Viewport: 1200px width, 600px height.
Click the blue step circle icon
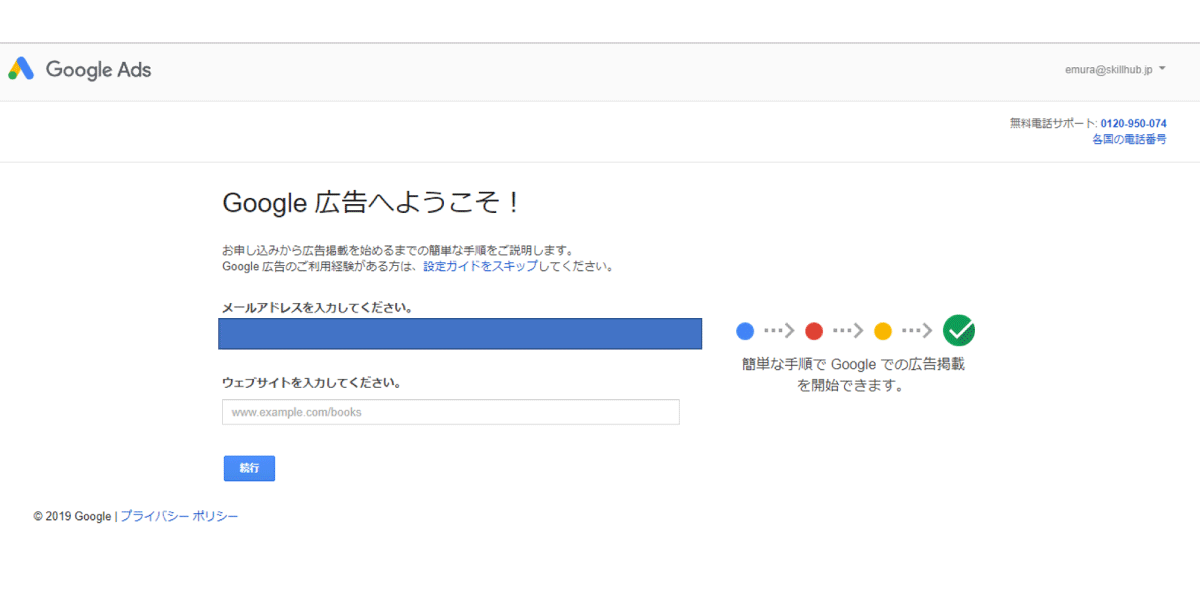pos(744,331)
